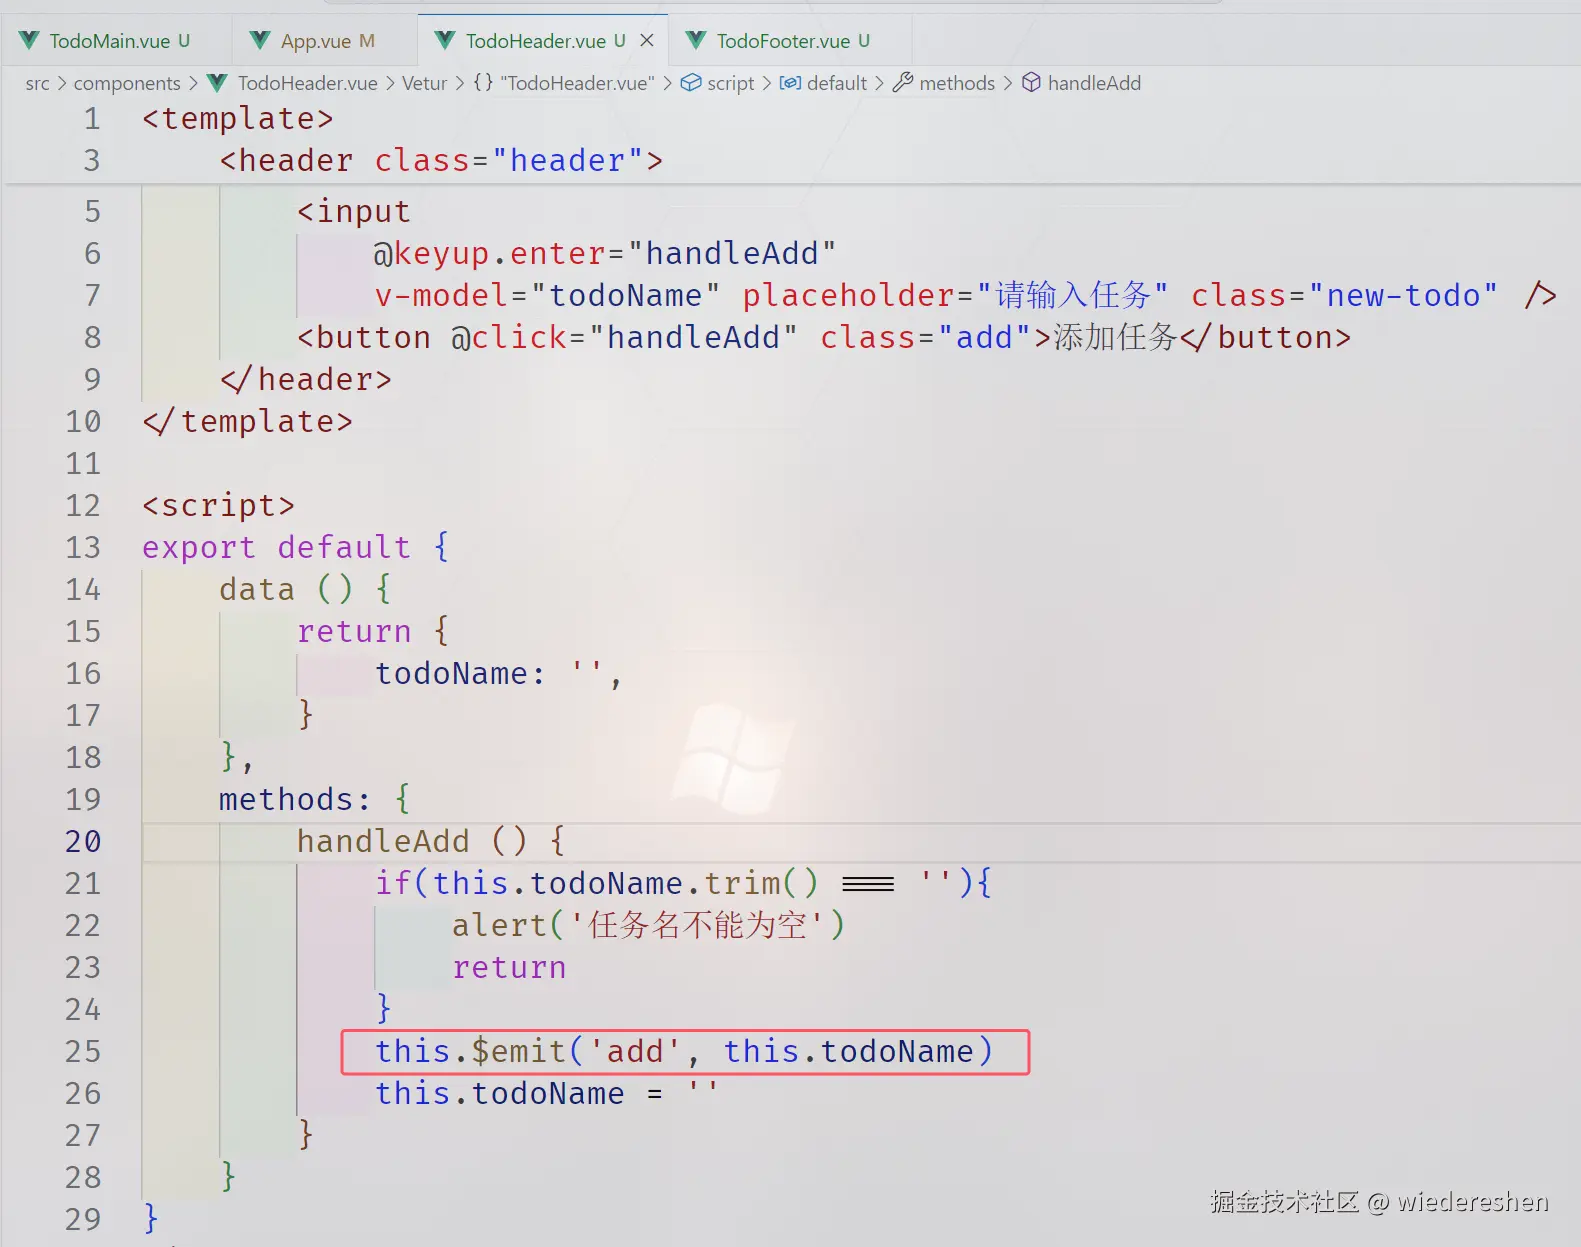Click the Vue icon in breadcrumb

tap(217, 83)
